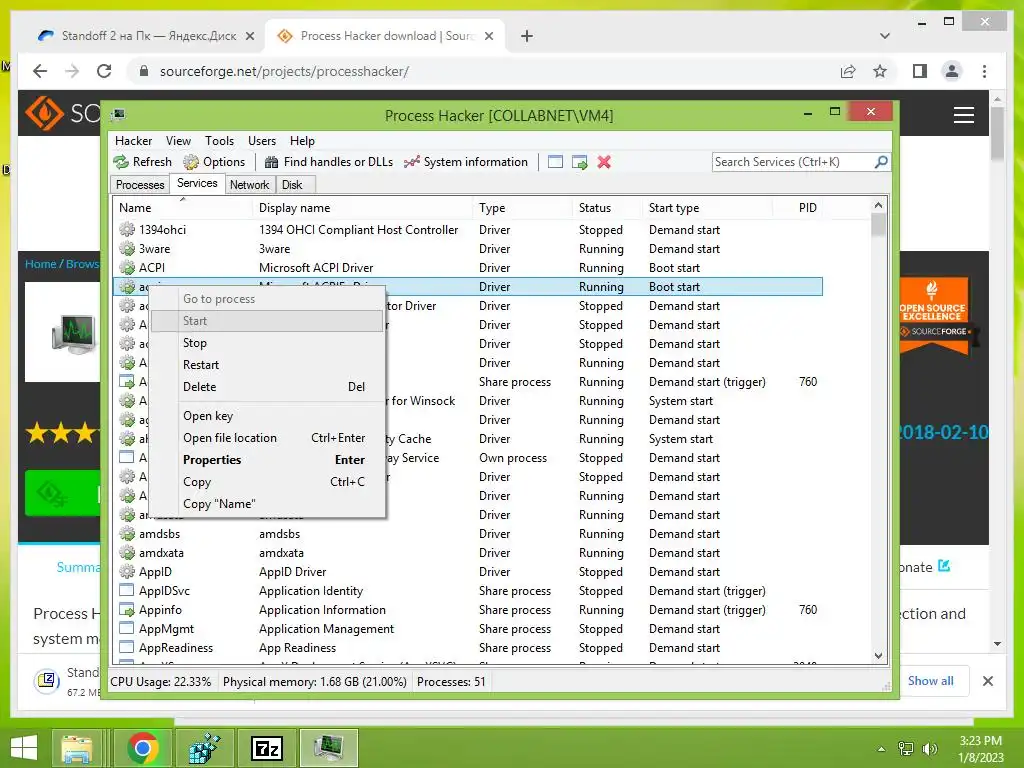
Task: Click Find handles or DLLs binoculars icon
Action: pyautogui.click(x=272, y=162)
